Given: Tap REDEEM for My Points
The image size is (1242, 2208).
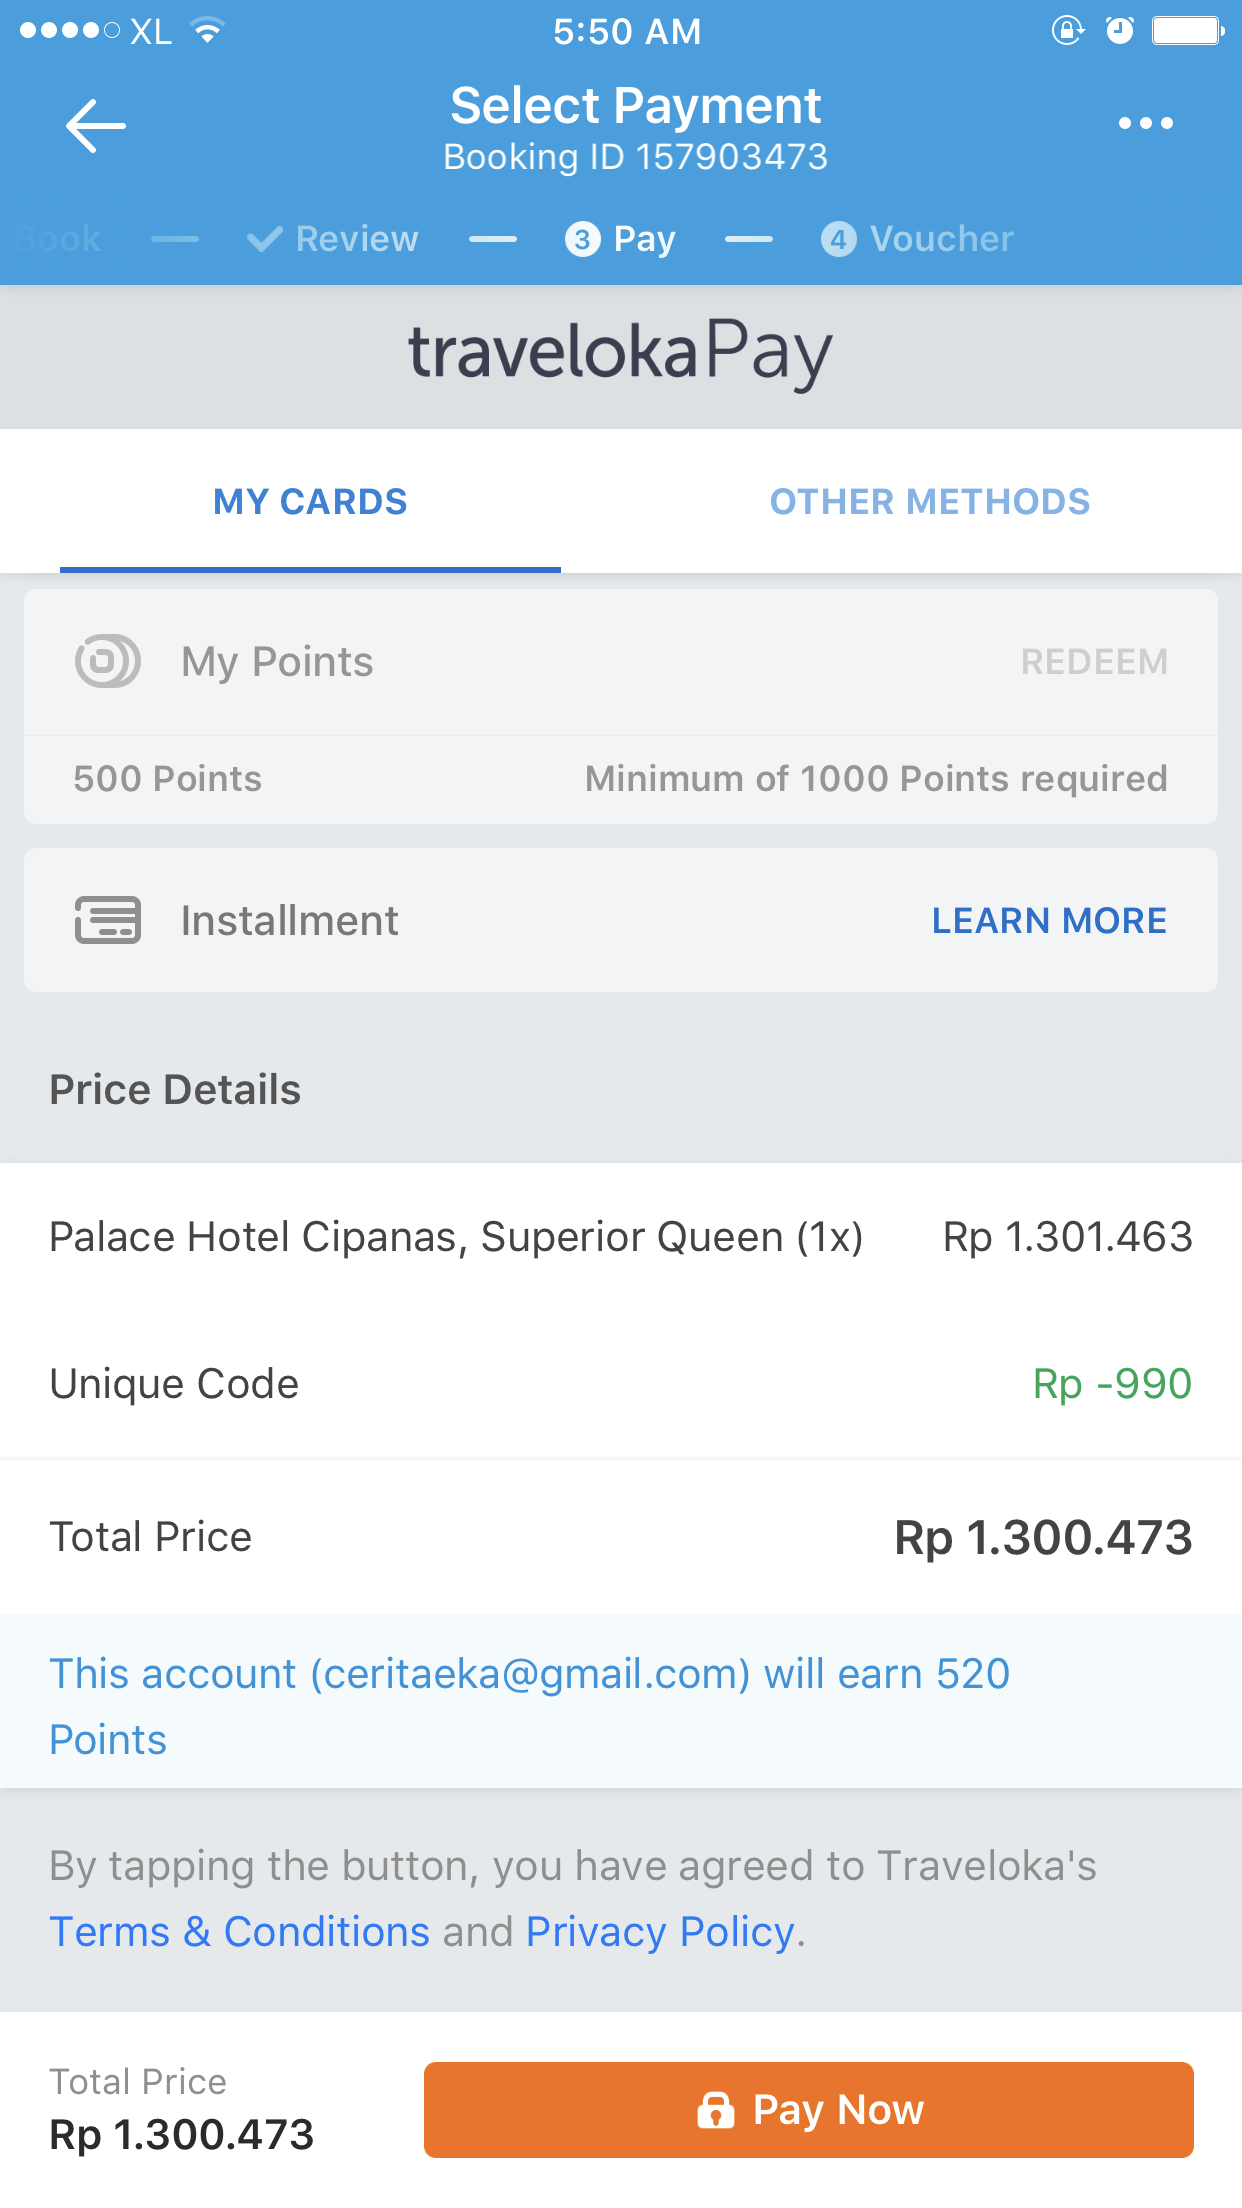Looking at the screenshot, I should [1093, 662].
